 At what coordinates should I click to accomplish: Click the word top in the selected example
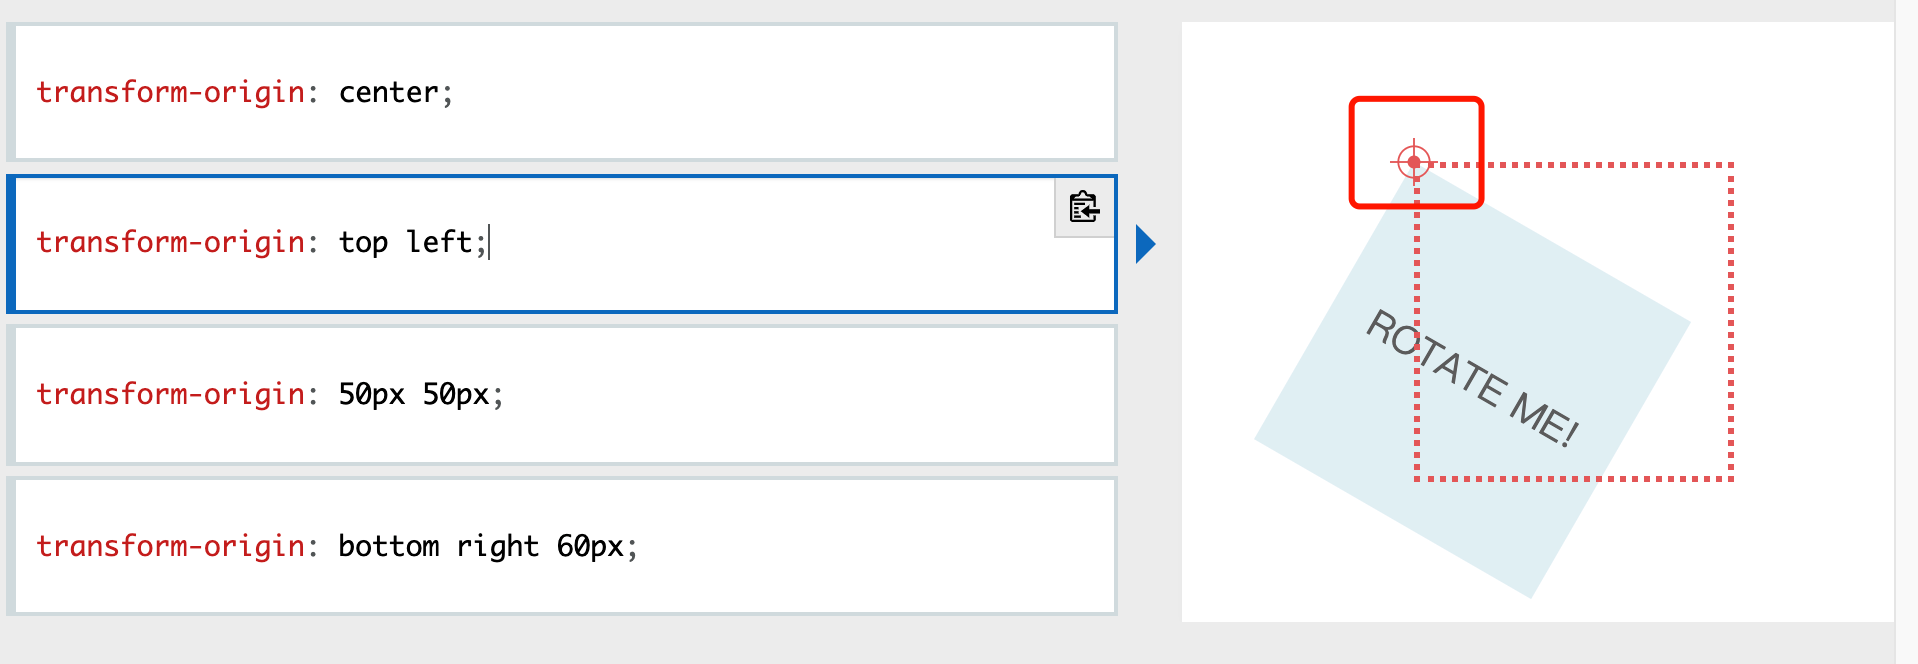(363, 243)
